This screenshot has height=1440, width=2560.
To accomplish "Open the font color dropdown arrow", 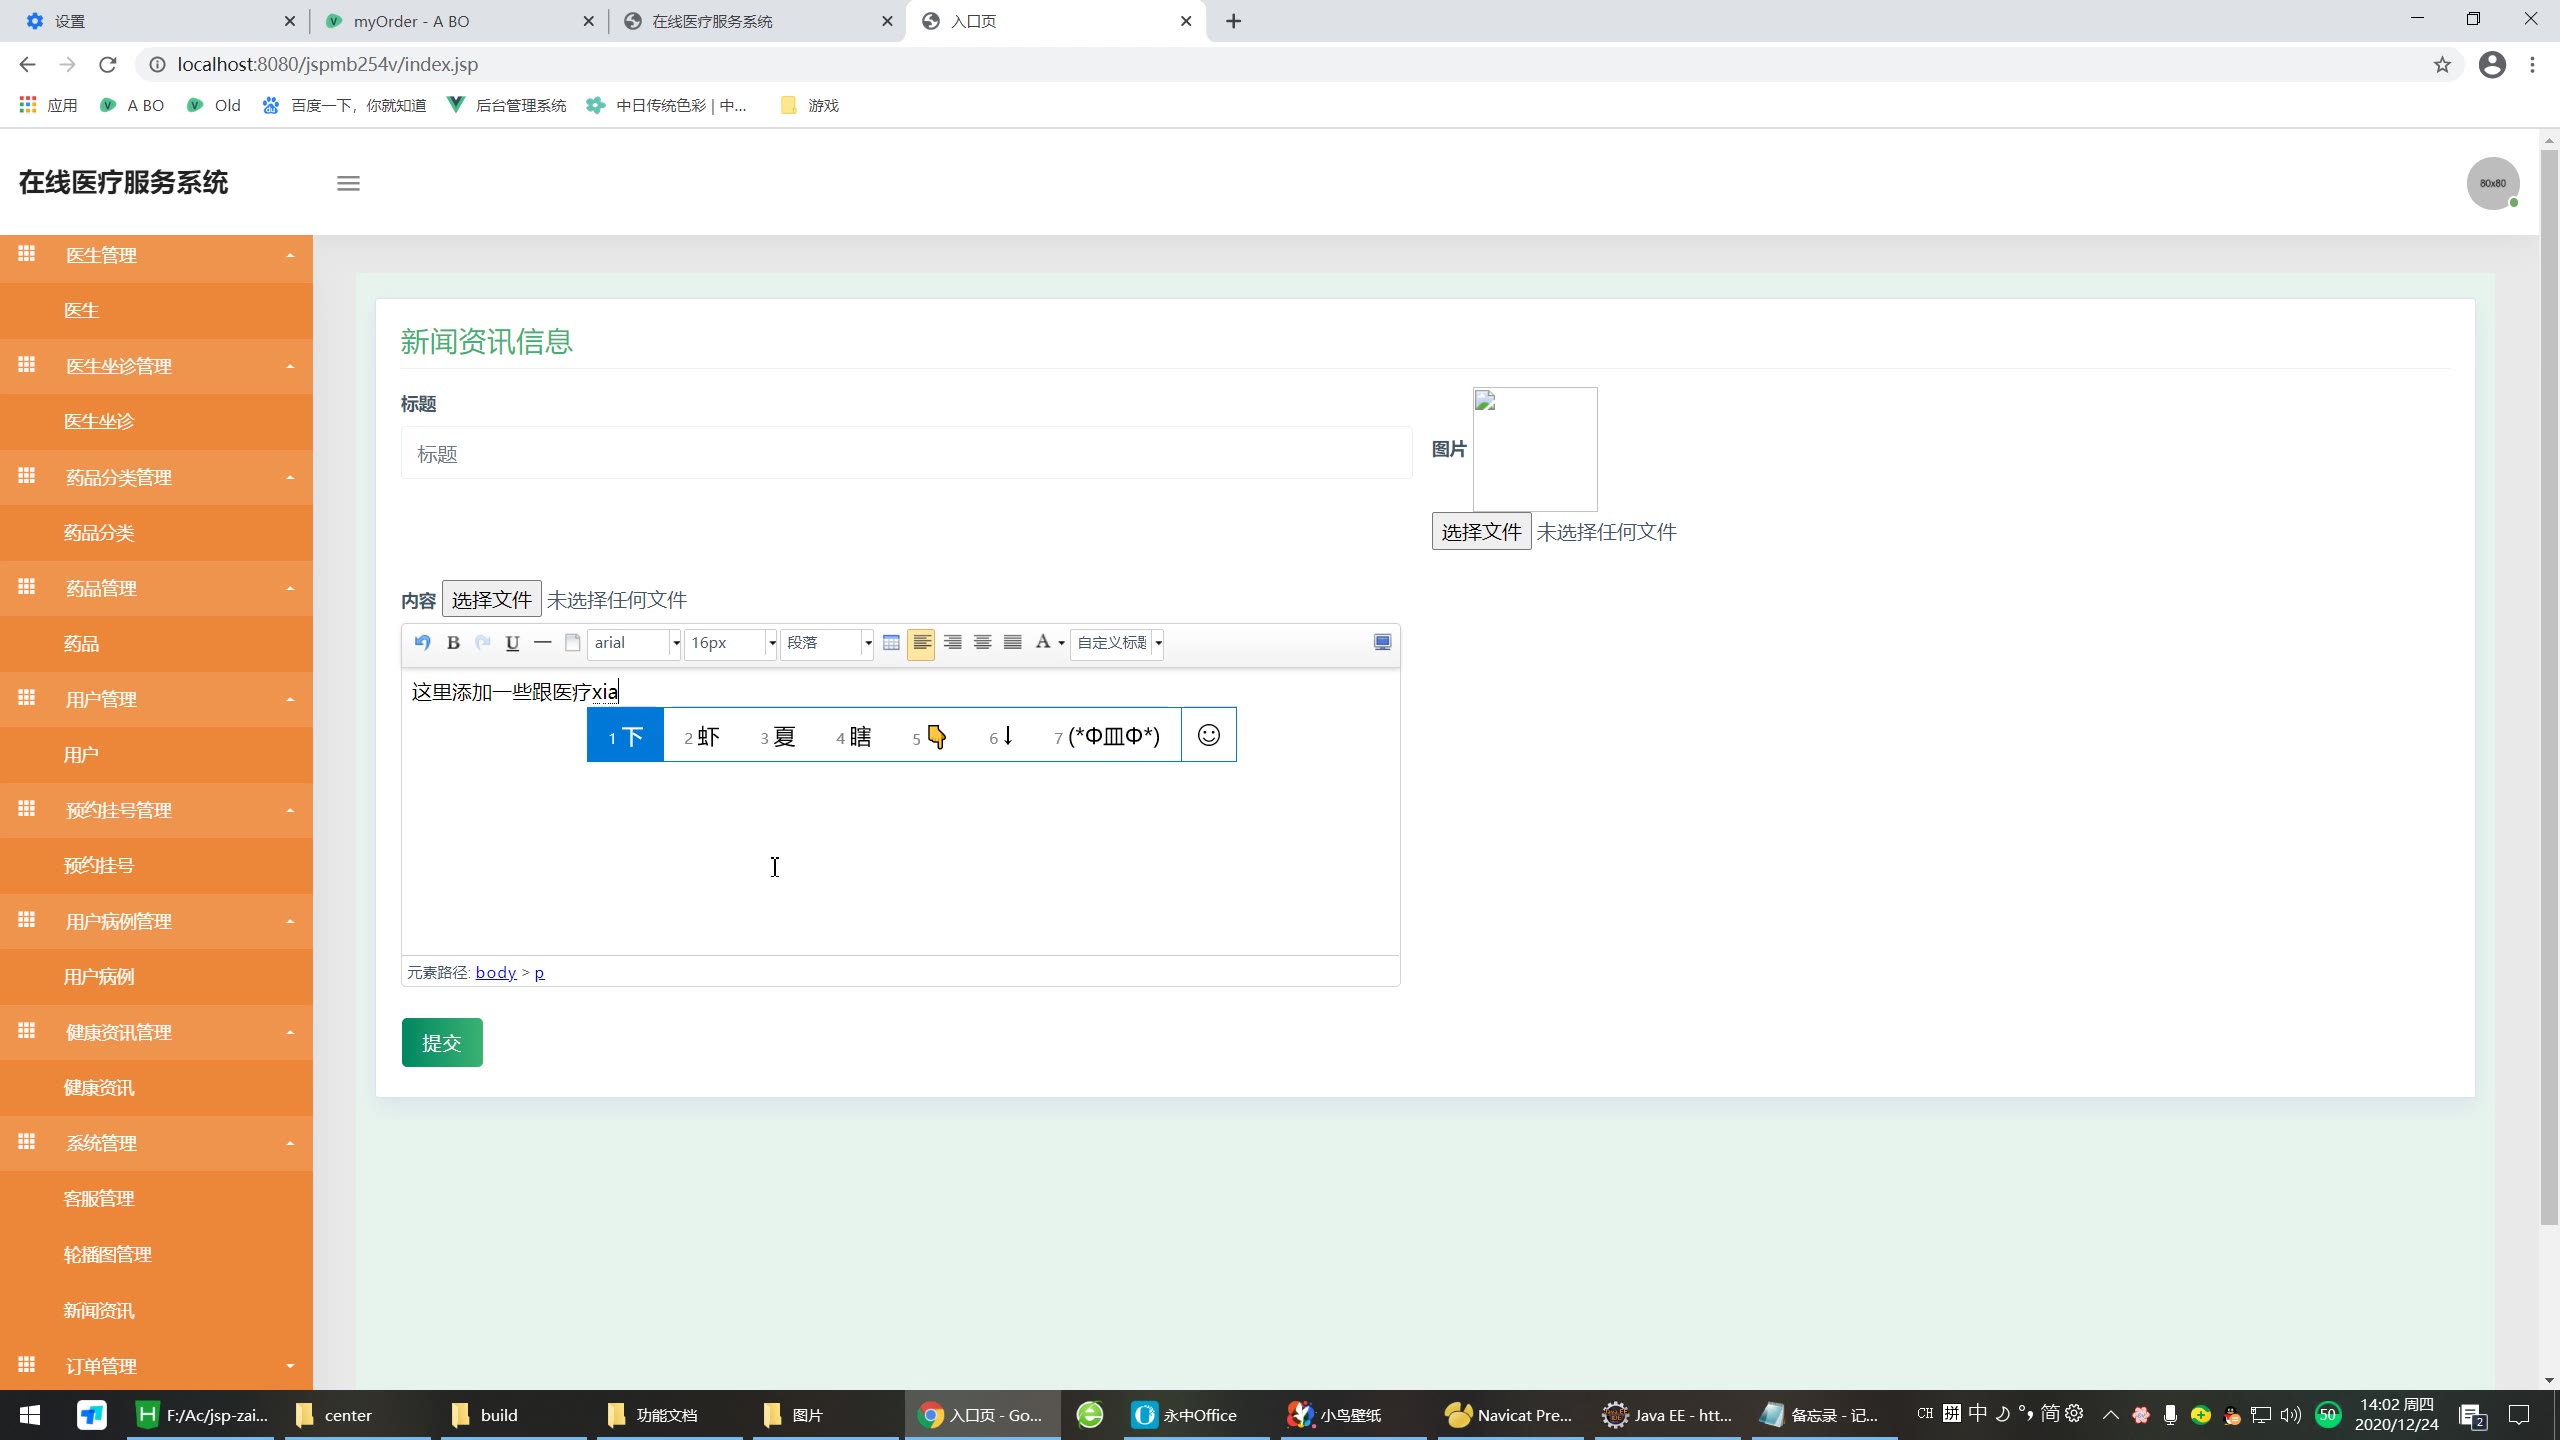I will click(1061, 643).
